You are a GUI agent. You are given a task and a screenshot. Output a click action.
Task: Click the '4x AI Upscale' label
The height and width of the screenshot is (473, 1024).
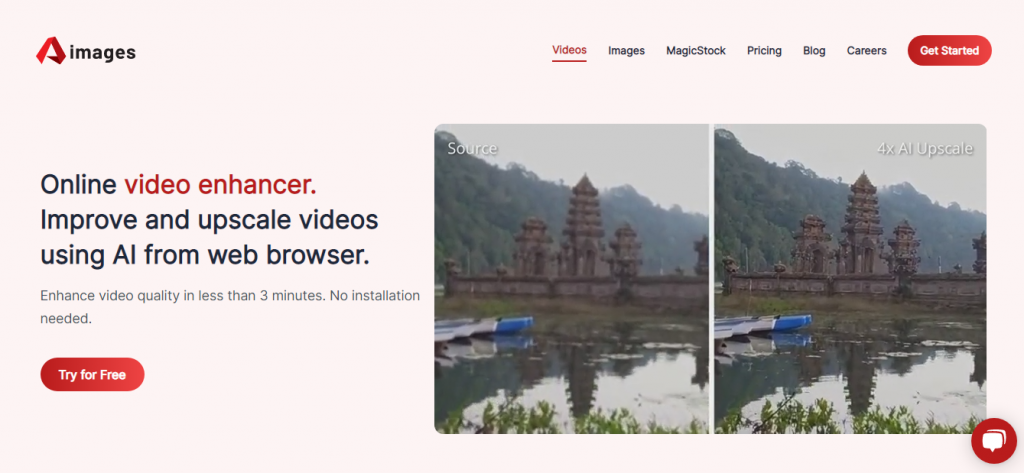(x=925, y=149)
